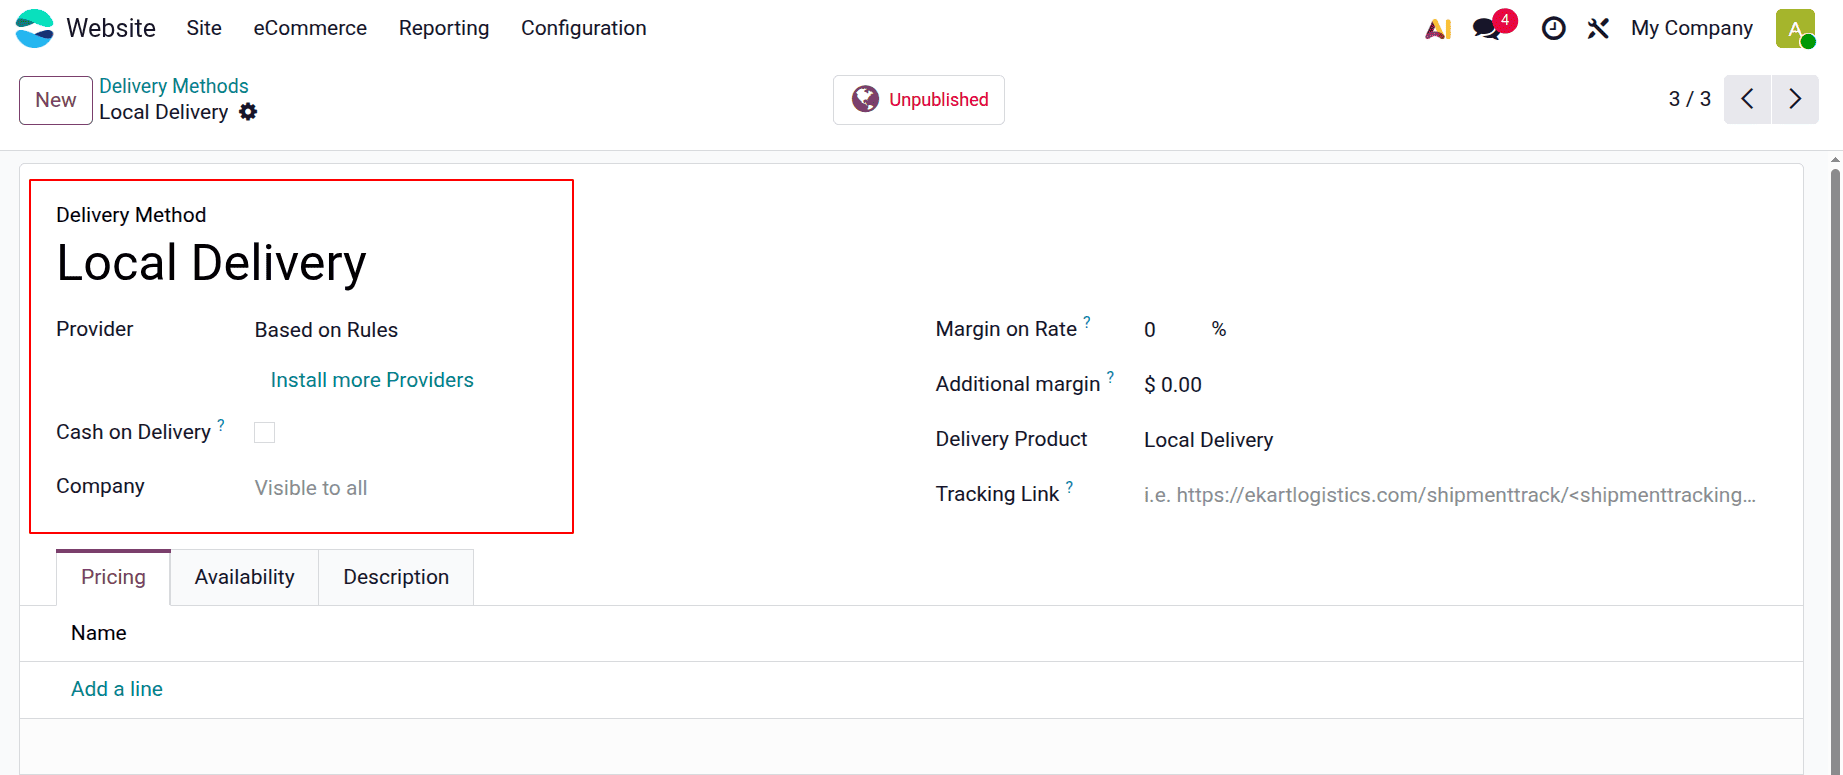Open the user avatar menu
The height and width of the screenshot is (775, 1843).
pos(1795,28)
